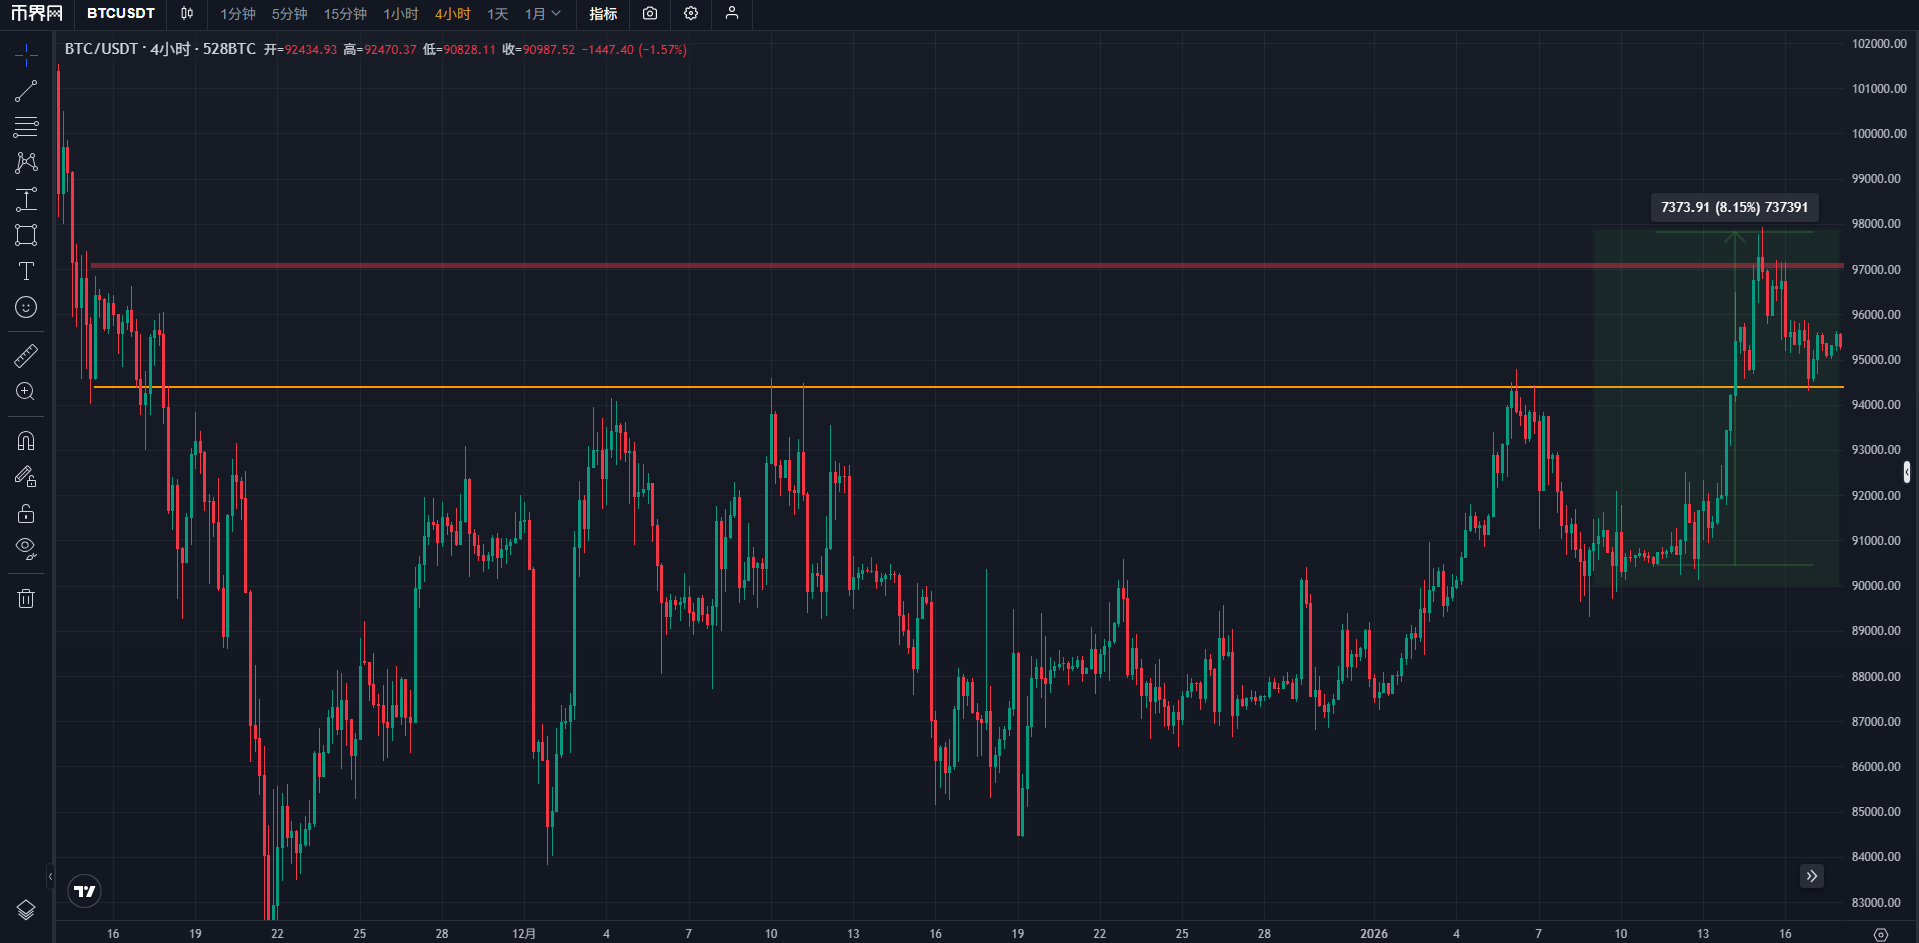Open the BTCUSDT symbol search
The width and height of the screenshot is (1919, 943).
(x=121, y=14)
